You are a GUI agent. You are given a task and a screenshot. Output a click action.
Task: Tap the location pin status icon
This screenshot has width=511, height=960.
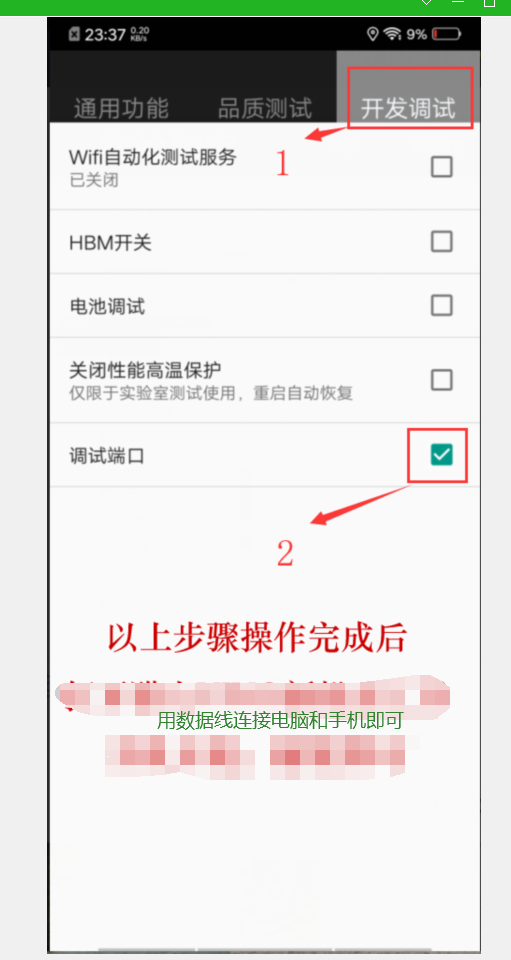click(372, 34)
